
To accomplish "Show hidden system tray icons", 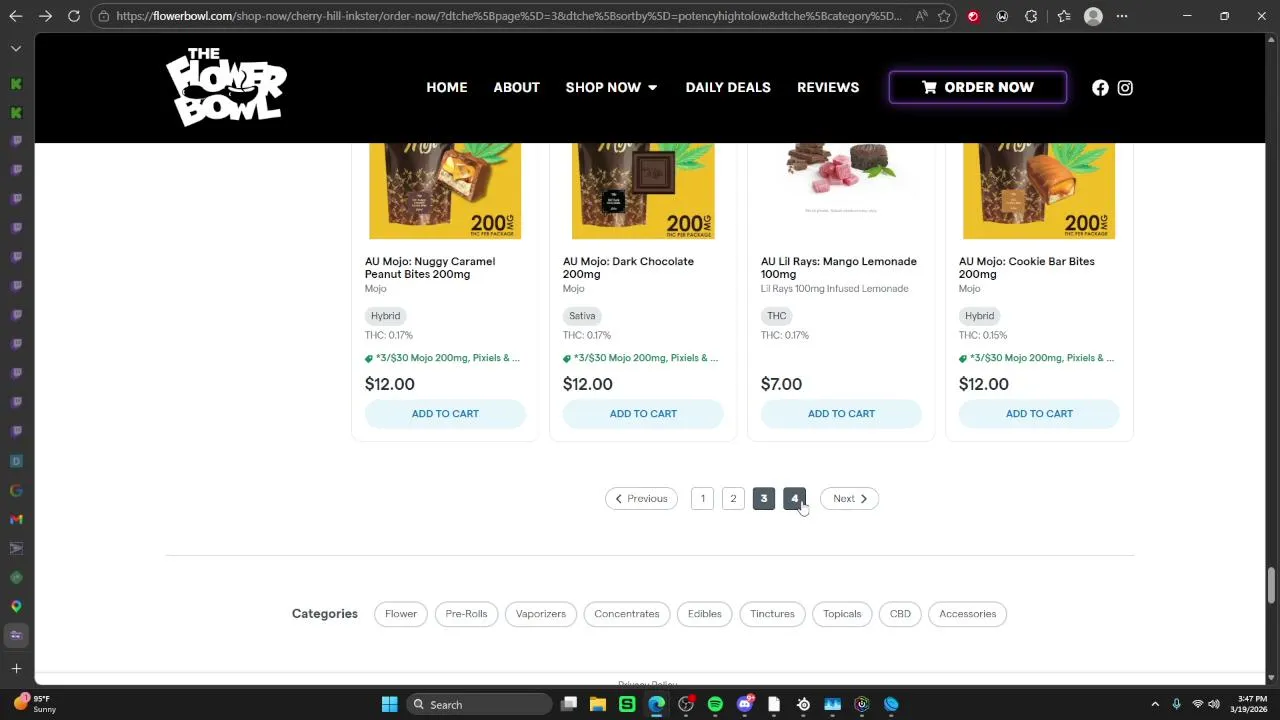I will tap(1155, 705).
